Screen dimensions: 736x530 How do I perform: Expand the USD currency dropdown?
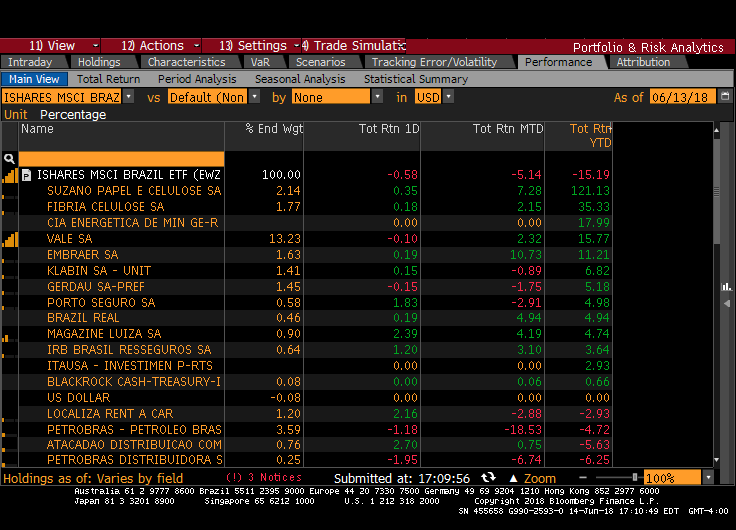[x=449, y=97]
